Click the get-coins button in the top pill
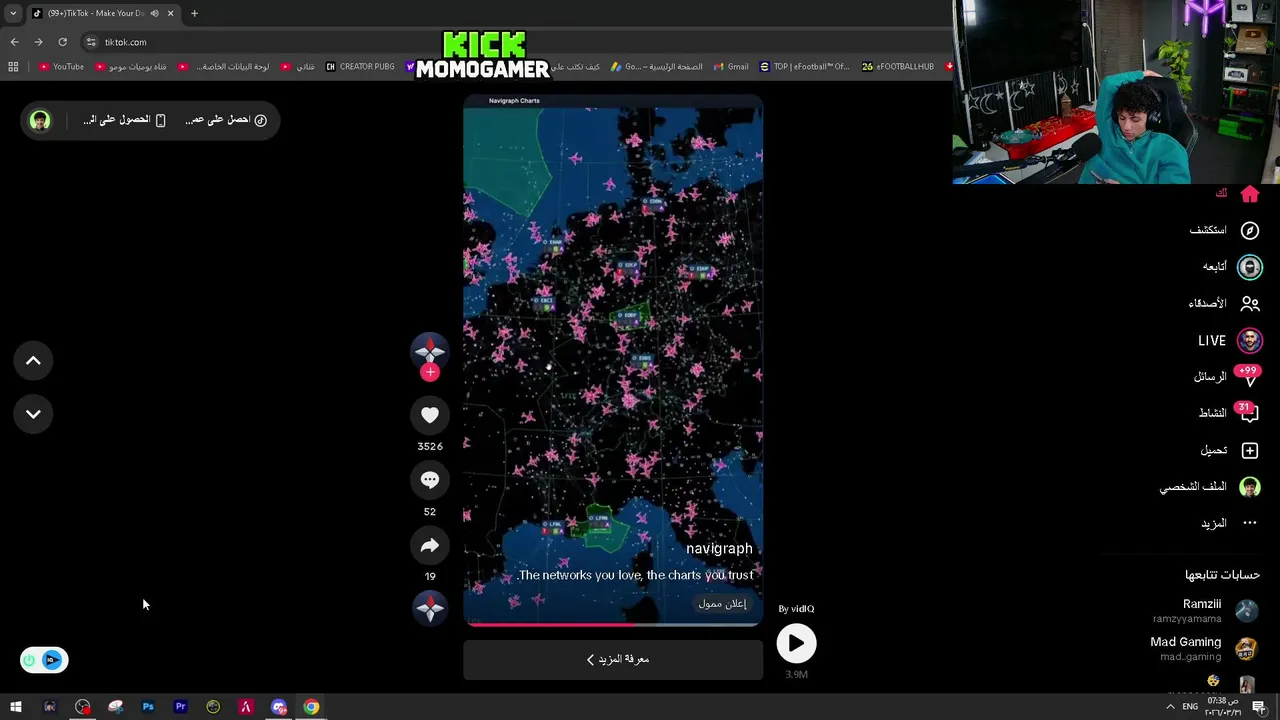This screenshot has width=1280, height=720. 226,120
